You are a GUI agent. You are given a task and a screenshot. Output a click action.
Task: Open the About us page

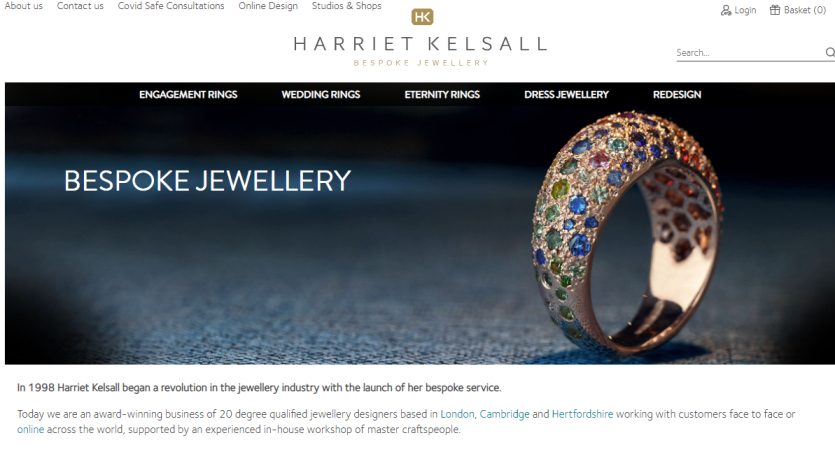[23, 6]
